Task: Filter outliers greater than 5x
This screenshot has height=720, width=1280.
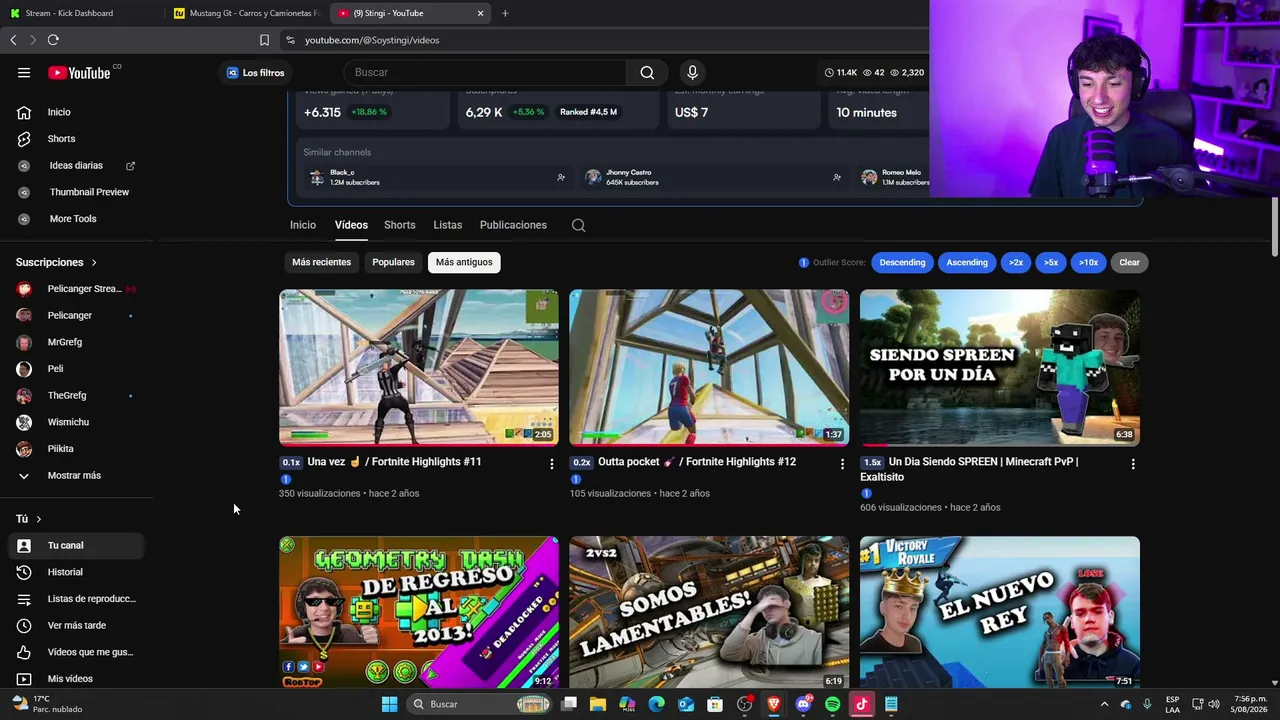Action: coord(1051,262)
